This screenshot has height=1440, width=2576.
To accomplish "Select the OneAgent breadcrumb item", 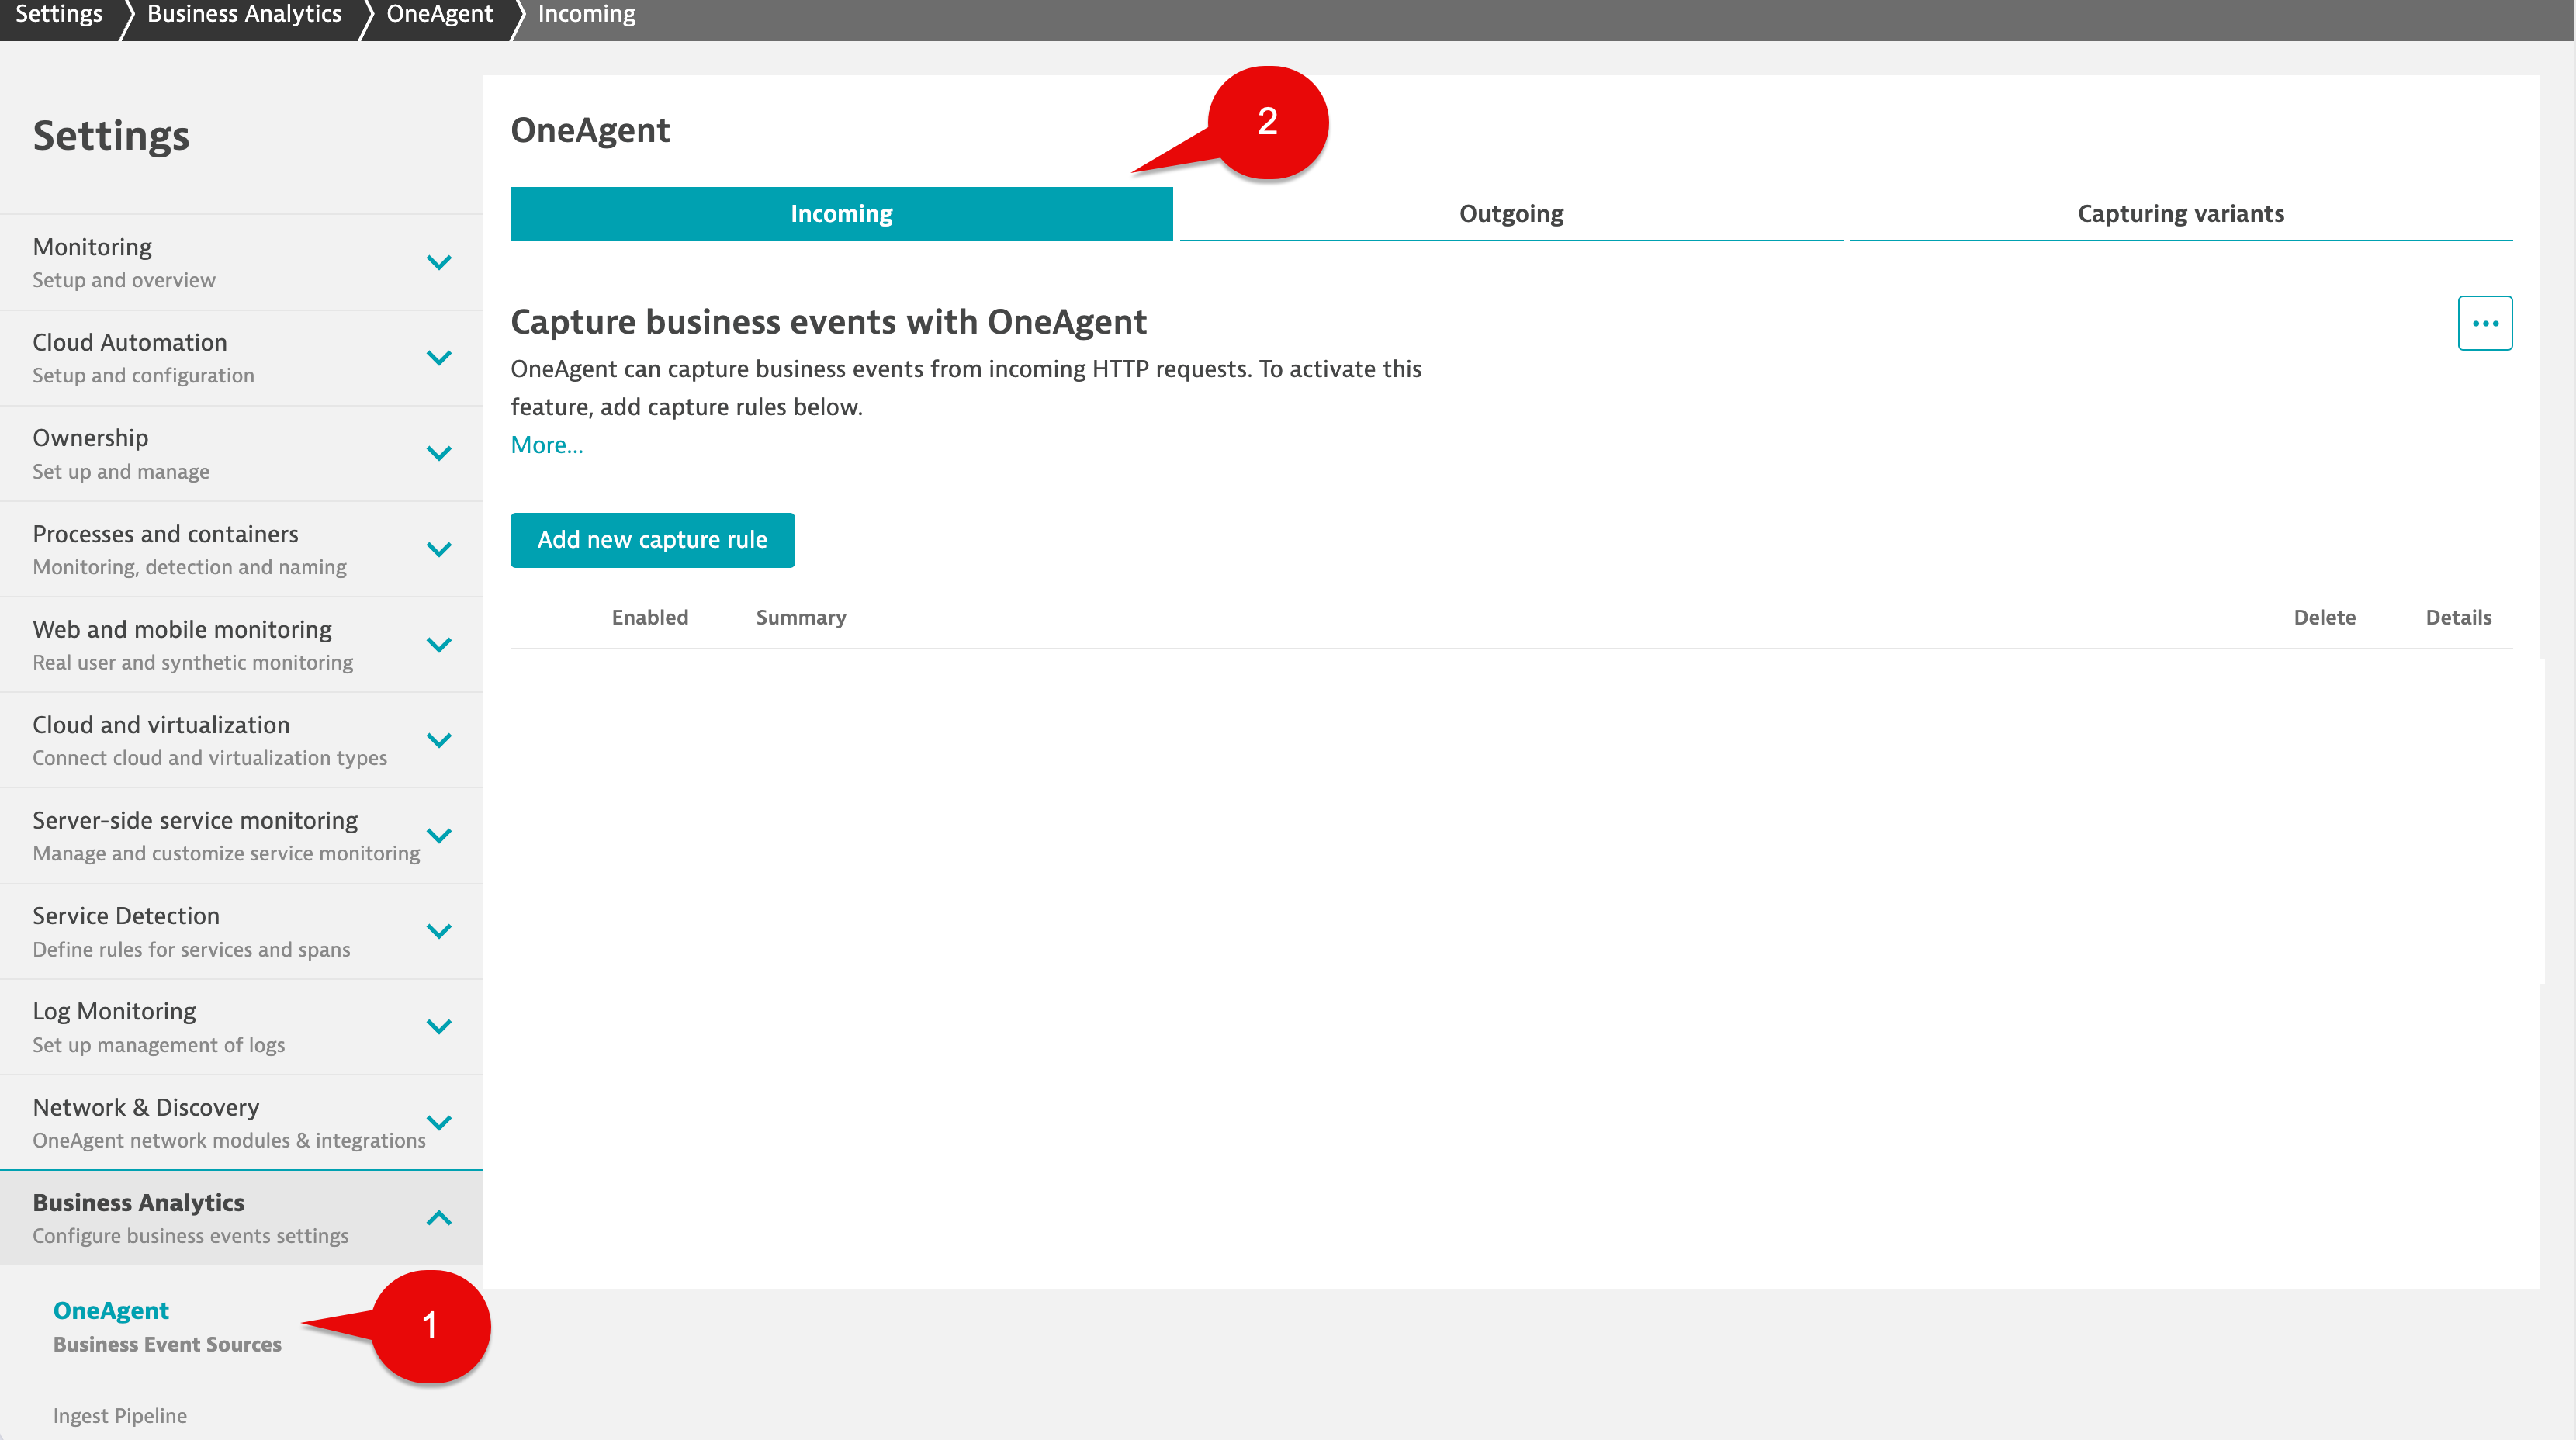I will tap(439, 14).
